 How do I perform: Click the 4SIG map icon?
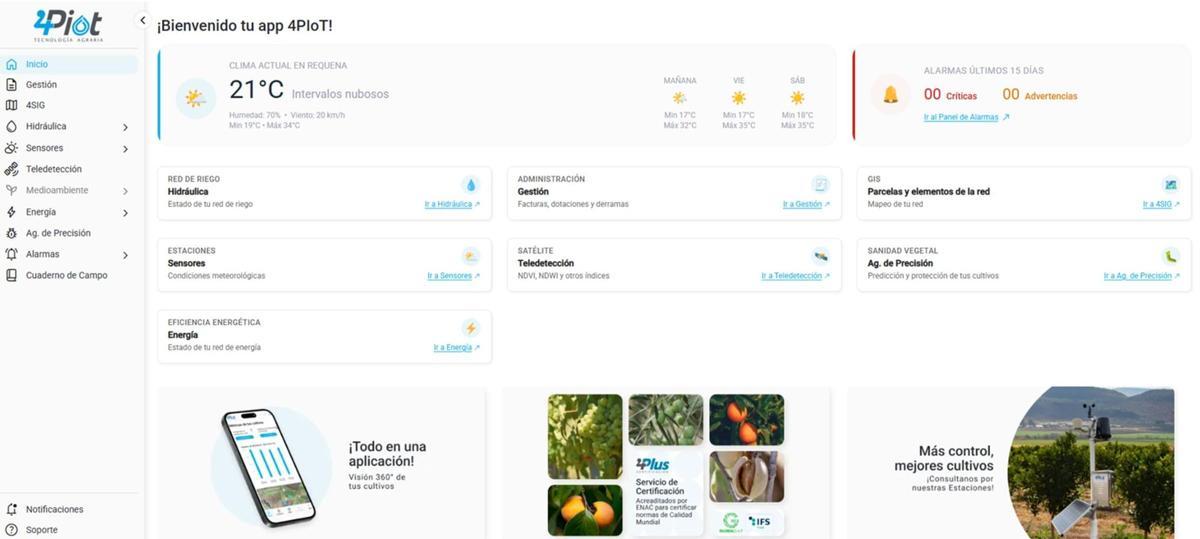coord(11,105)
